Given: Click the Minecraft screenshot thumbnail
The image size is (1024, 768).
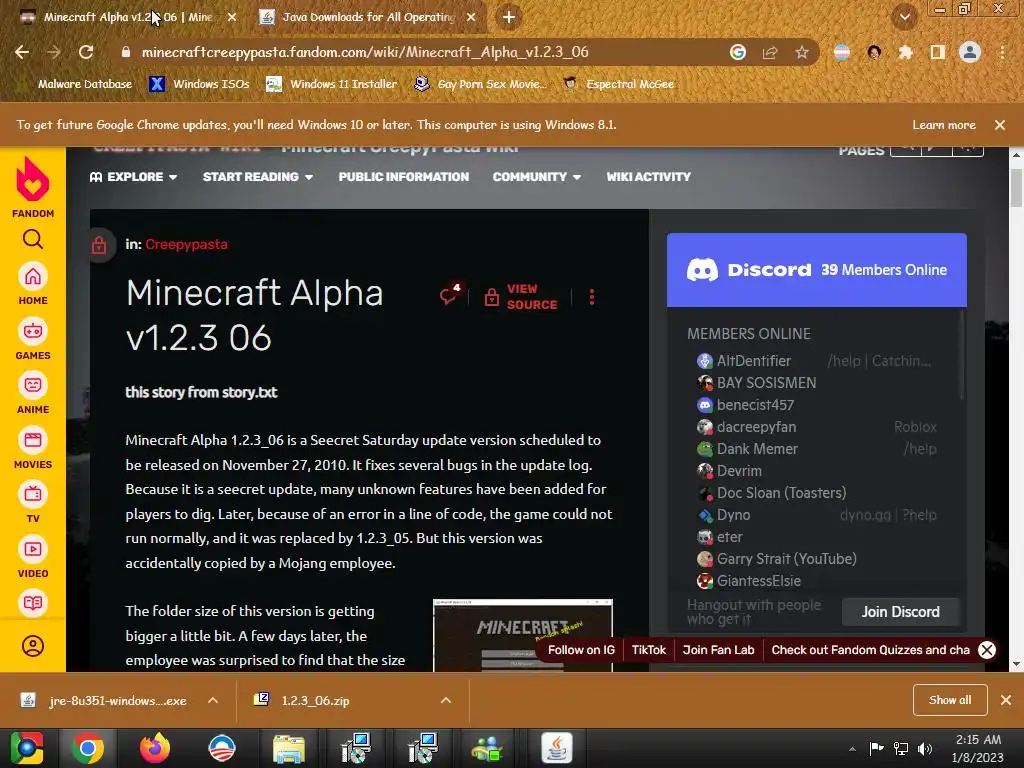Looking at the screenshot, I should tap(523, 635).
